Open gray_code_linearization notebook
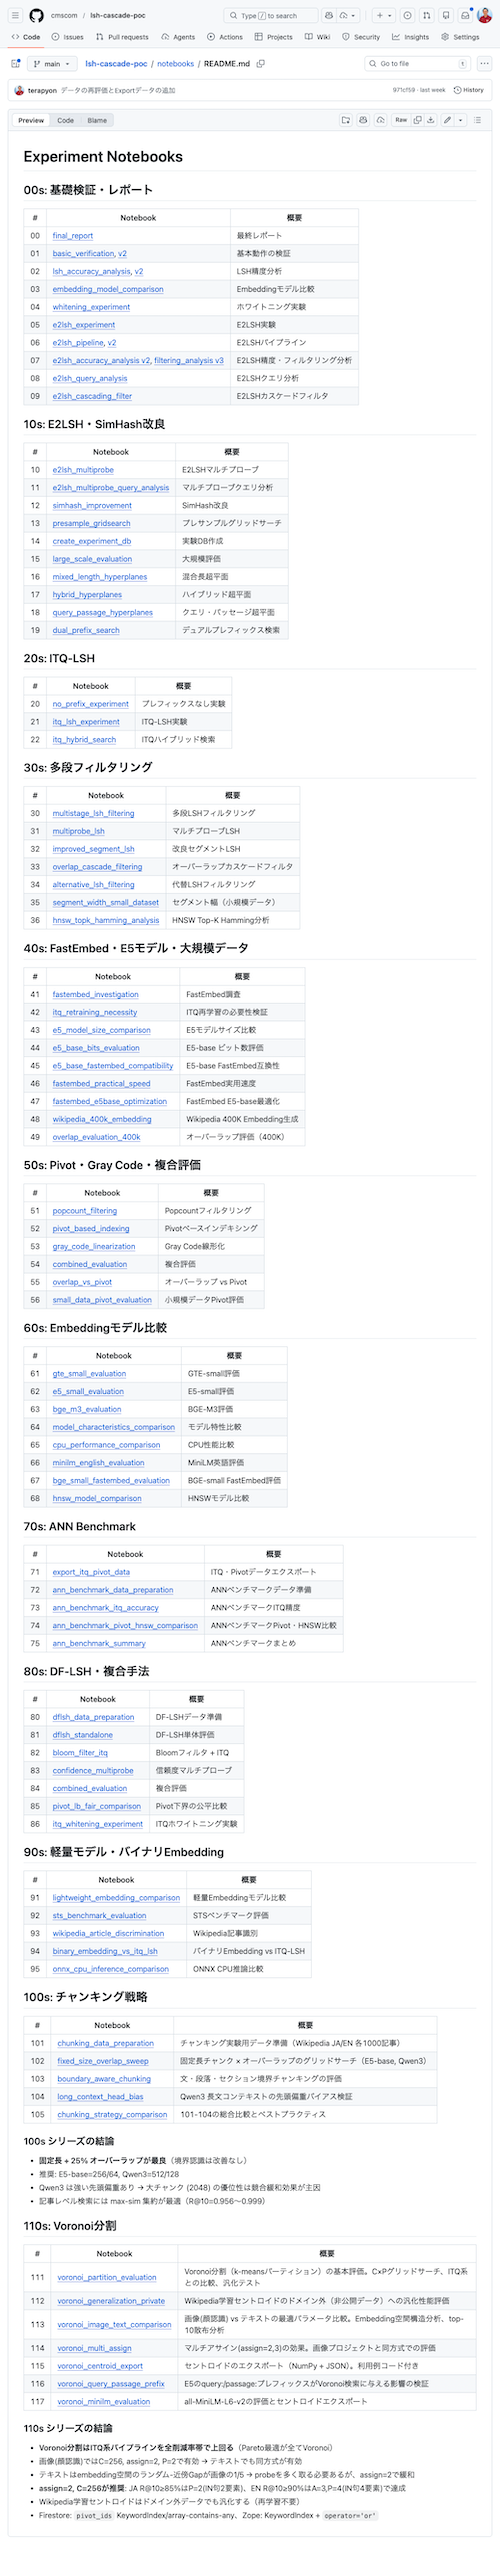The image size is (500, 2560). point(94,1246)
